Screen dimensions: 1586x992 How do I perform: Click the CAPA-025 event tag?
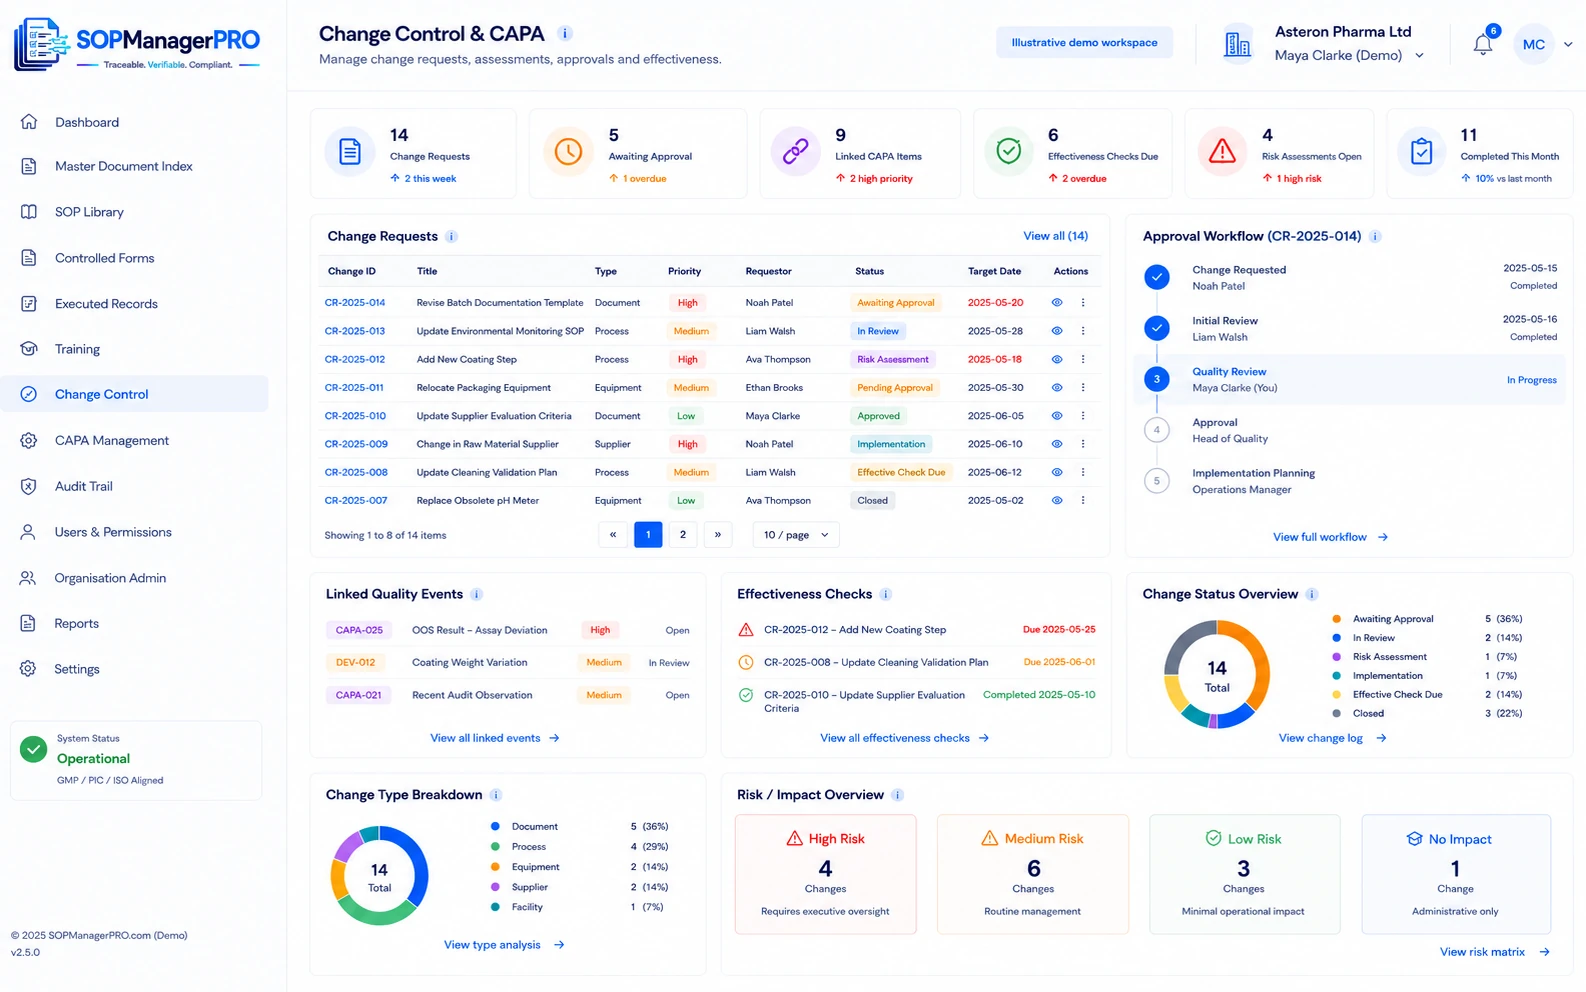[x=359, y=631]
